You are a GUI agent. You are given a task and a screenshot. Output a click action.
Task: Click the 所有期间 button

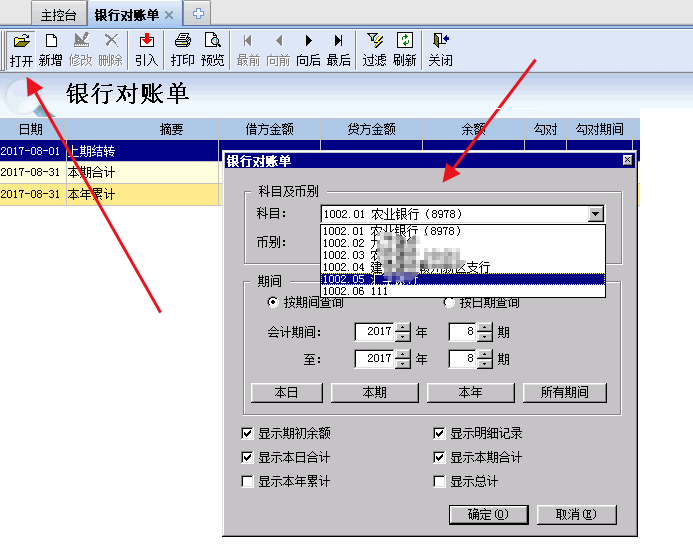(x=565, y=393)
